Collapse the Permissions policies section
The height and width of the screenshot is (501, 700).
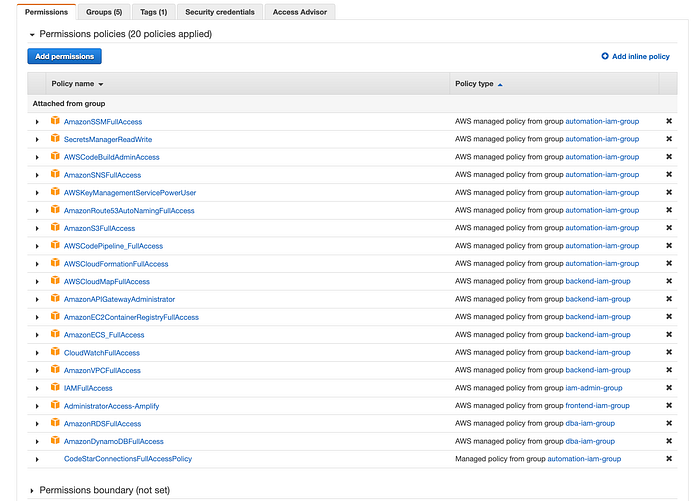(x=32, y=34)
